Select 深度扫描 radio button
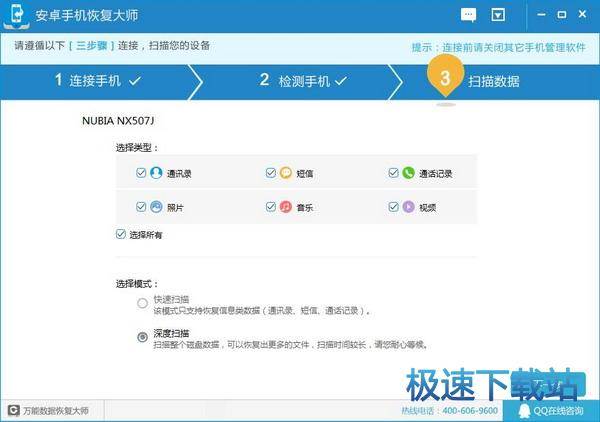The width and height of the screenshot is (600, 422). pyautogui.click(x=142, y=337)
